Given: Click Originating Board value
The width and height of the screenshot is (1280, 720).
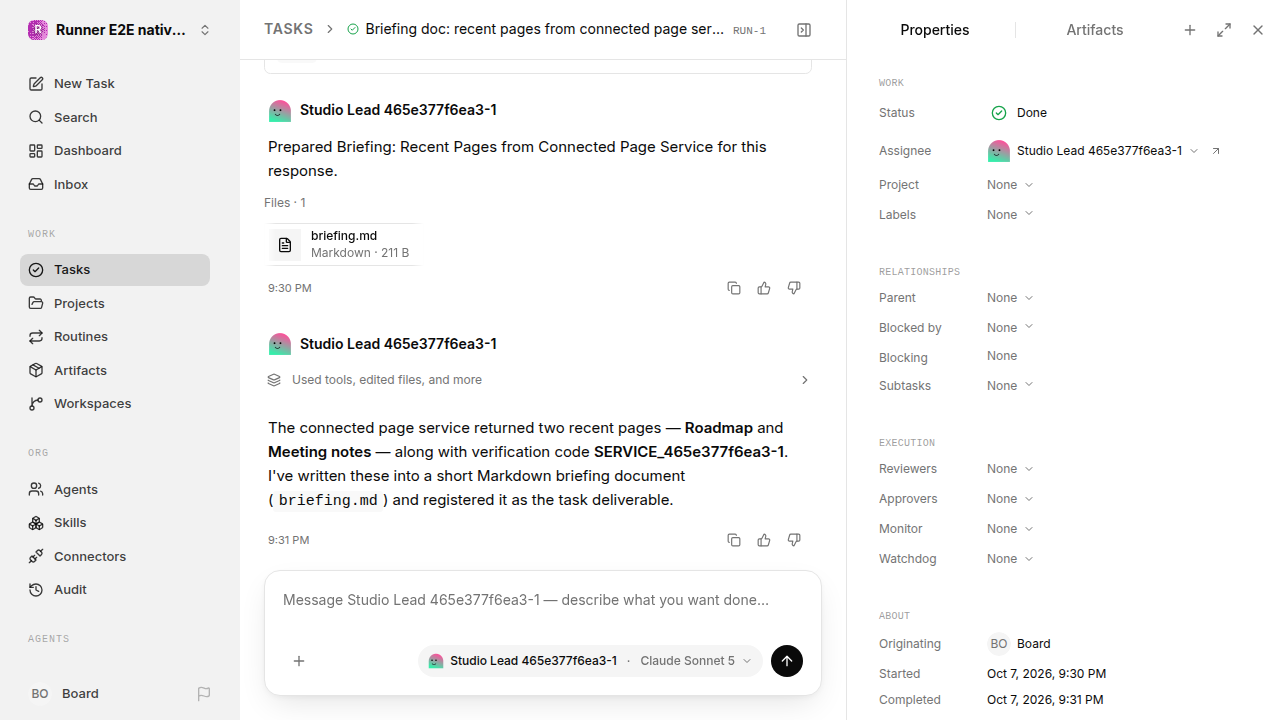Looking at the screenshot, I should 1020,644.
